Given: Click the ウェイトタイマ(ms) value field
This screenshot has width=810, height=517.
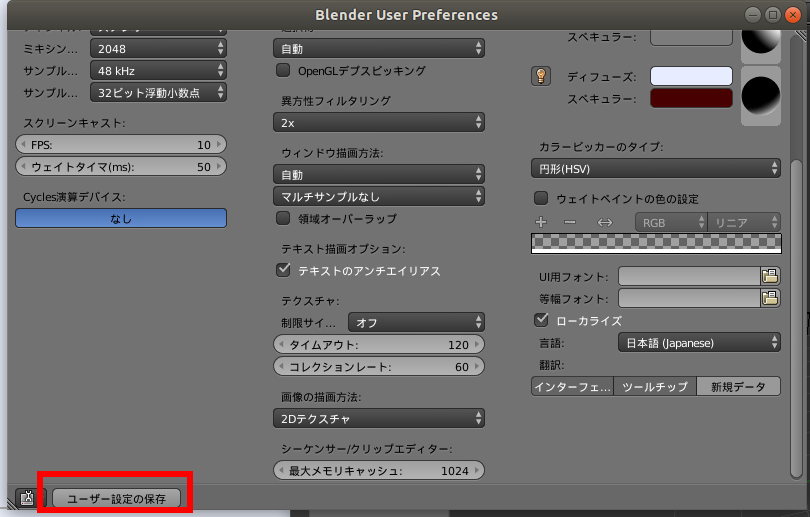Looking at the screenshot, I should tap(121, 166).
